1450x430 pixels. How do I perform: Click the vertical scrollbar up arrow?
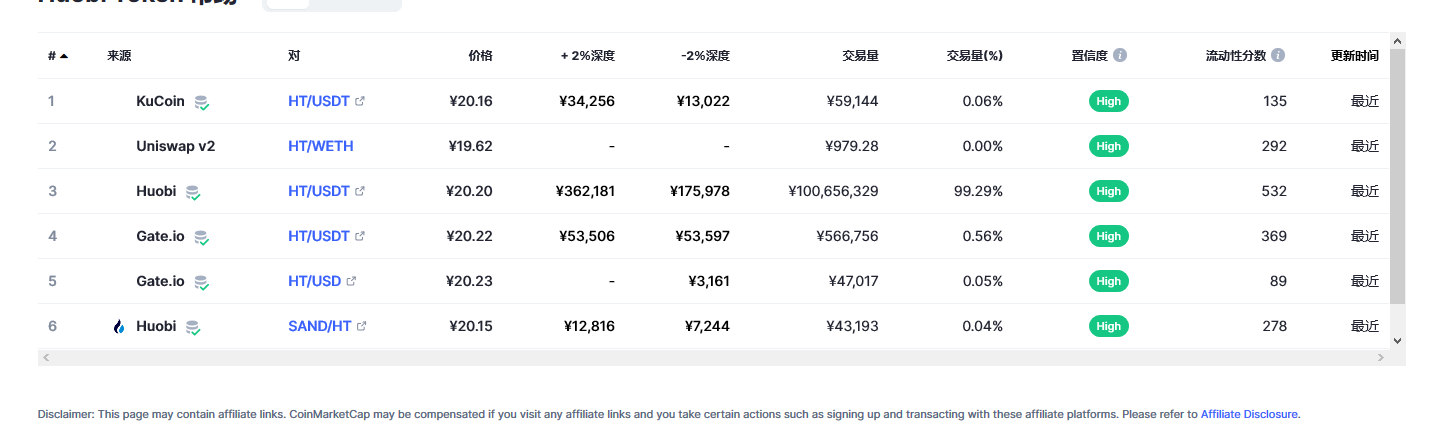click(1397, 40)
